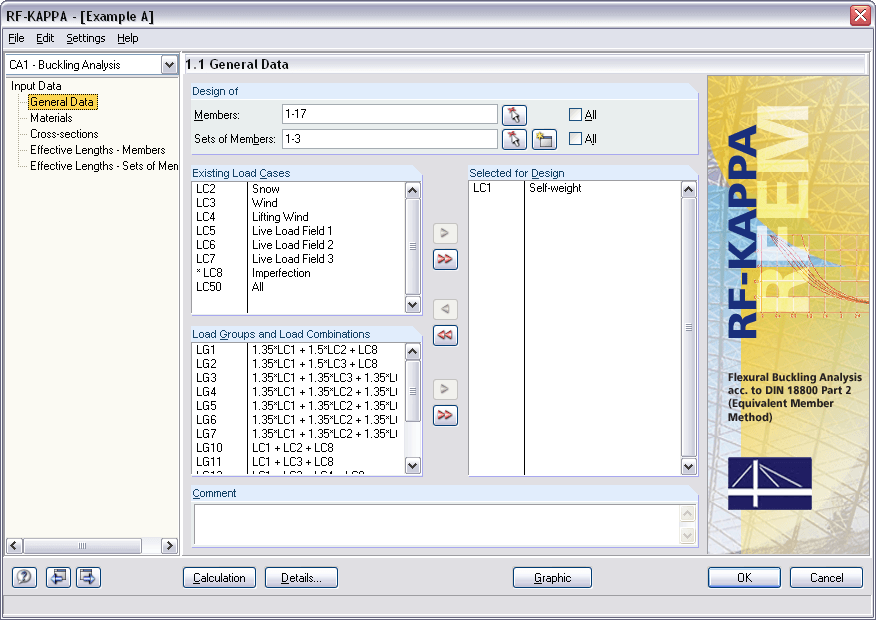Open the CA1 - Buckling Analysis dropdown
Image resolution: width=876 pixels, height=620 pixels.
[169, 65]
